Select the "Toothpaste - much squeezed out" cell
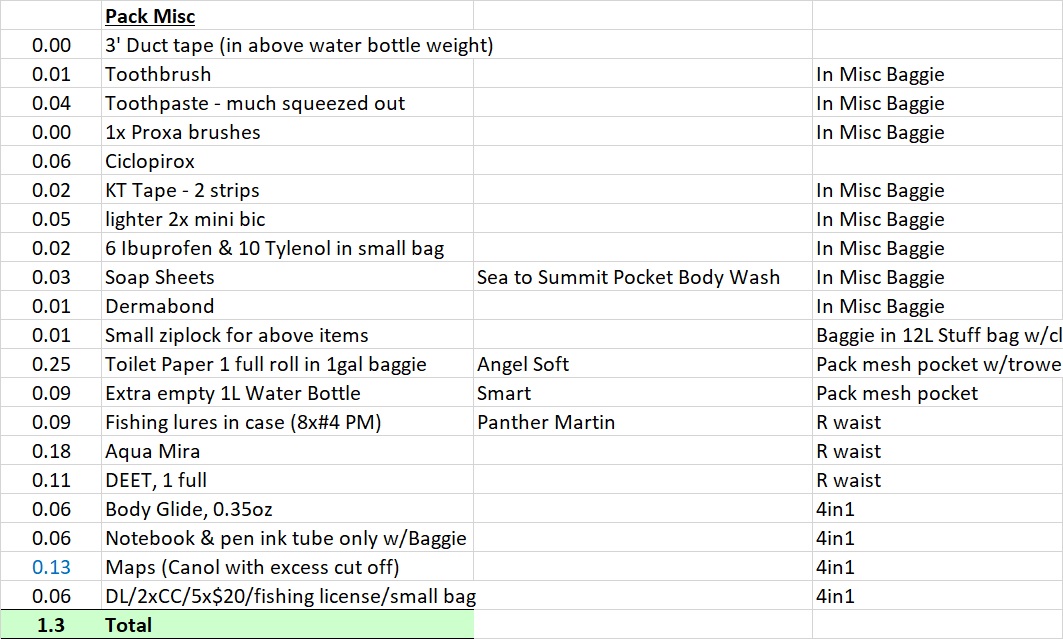The width and height of the screenshot is (1063, 639). pos(255,103)
